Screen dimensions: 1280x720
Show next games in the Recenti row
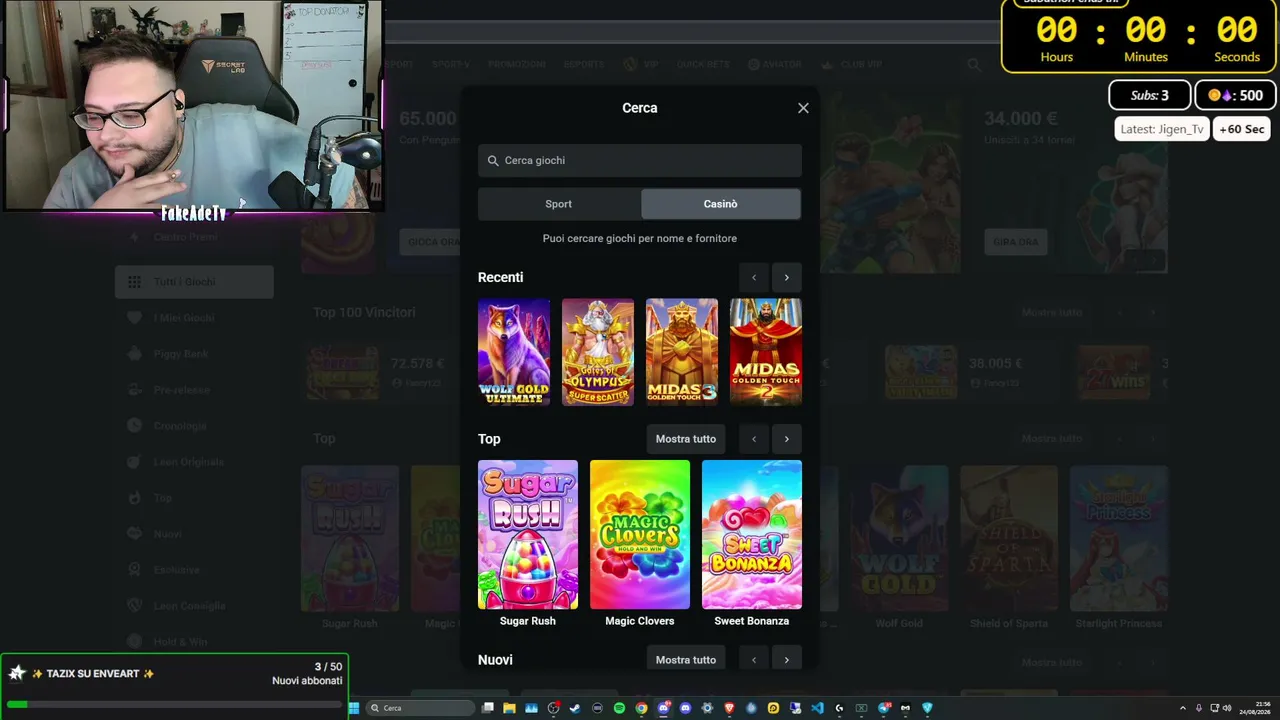[786, 278]
